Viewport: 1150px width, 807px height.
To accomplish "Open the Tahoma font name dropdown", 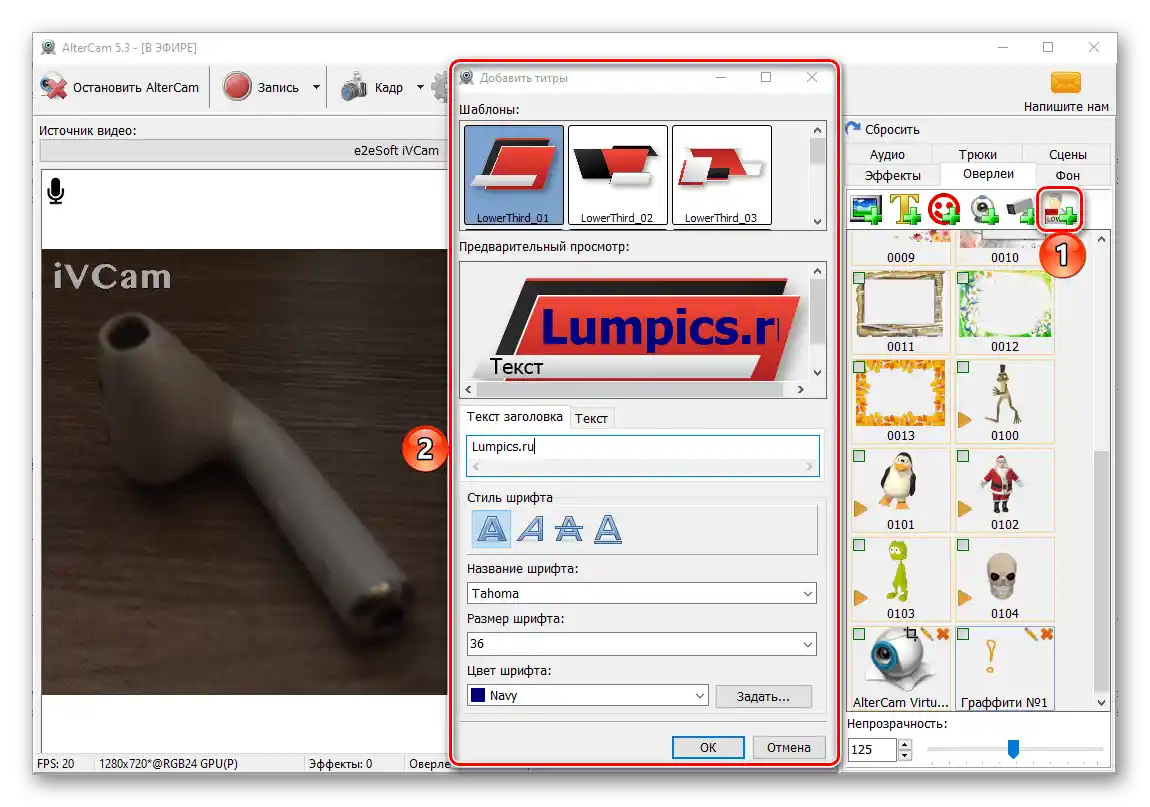I will (x=642, y=594).
